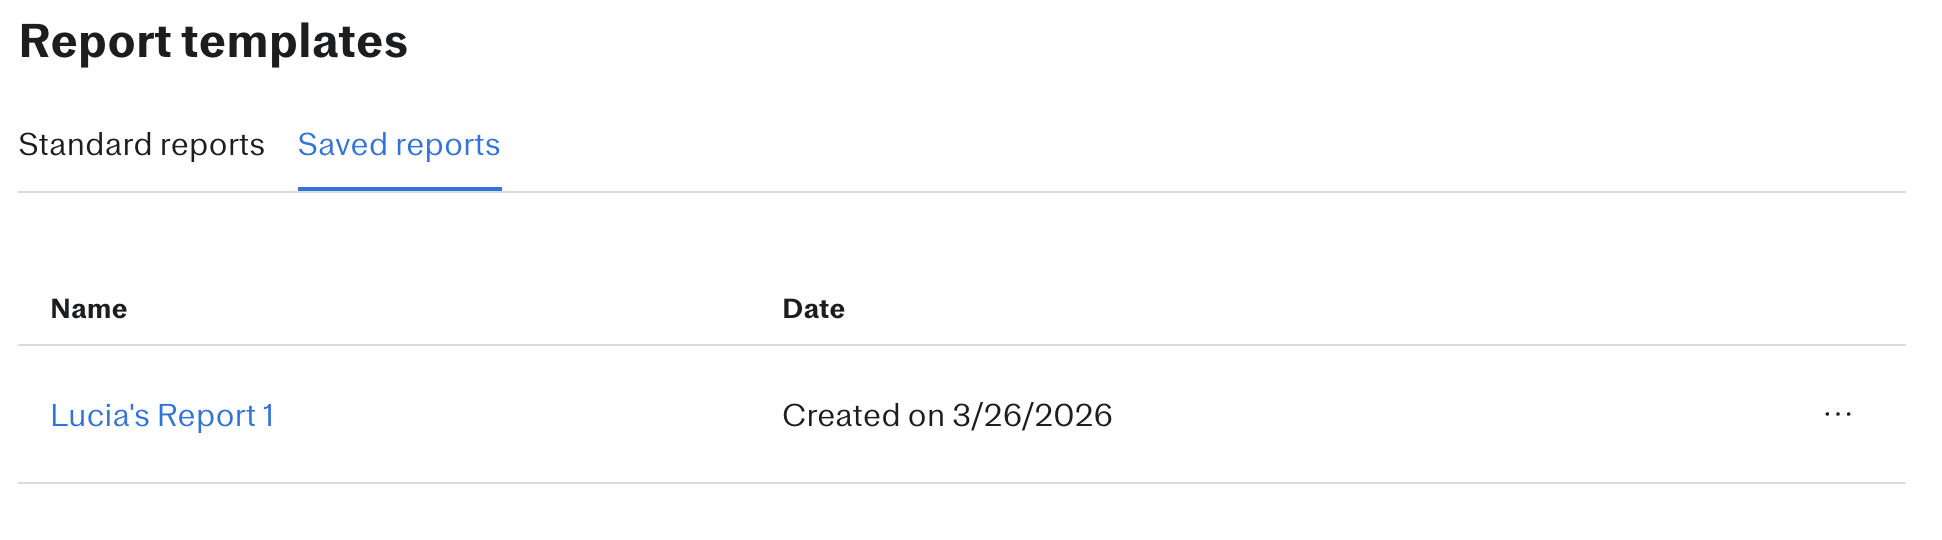Go to Standard reports
This screenshot has width=1942, height=540.
141,145
